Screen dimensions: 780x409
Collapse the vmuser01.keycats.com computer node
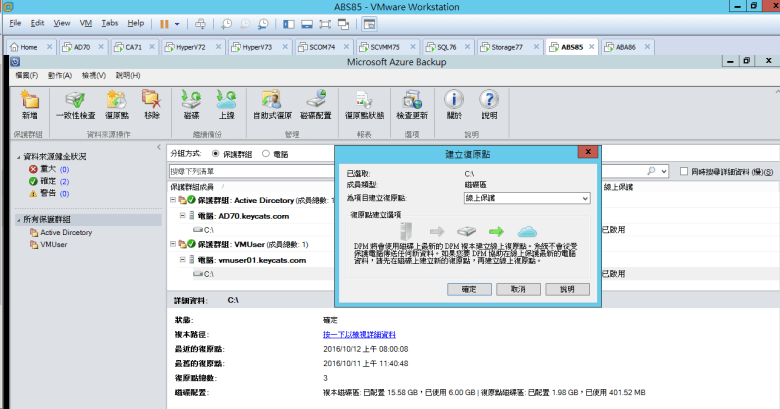[182, 260]
